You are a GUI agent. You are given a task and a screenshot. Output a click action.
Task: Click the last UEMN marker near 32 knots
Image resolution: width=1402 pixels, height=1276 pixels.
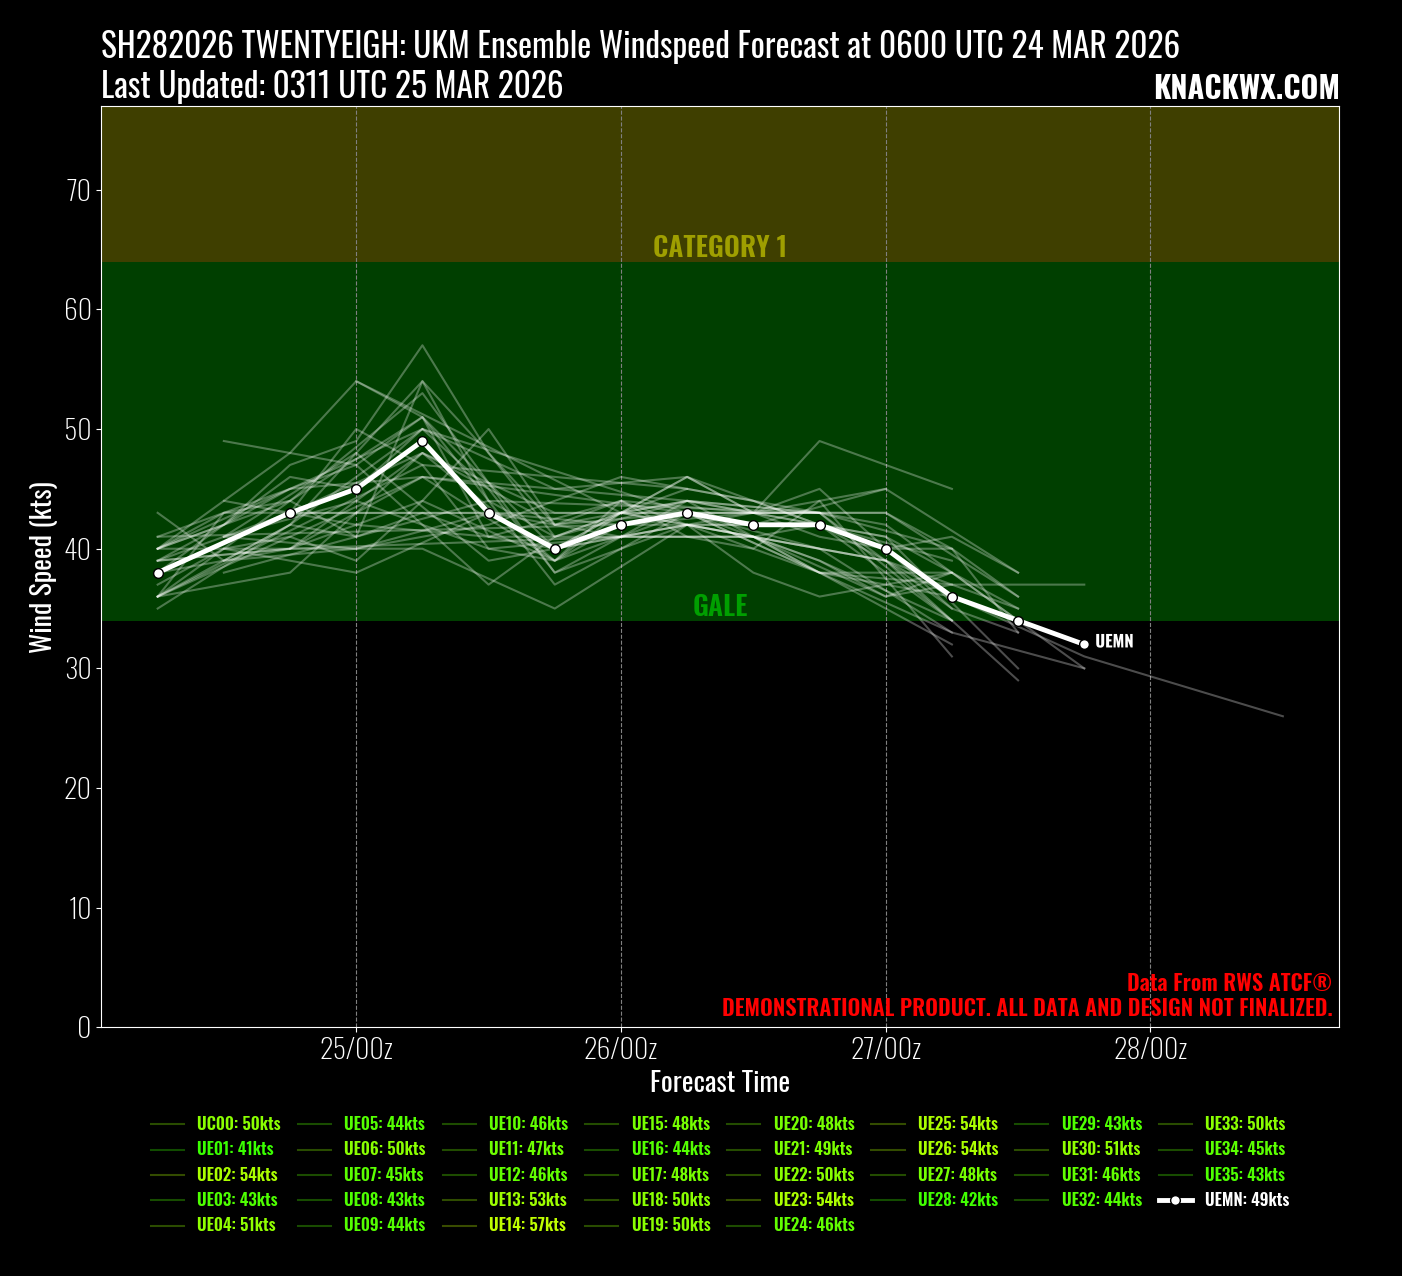pos(1084,644)
